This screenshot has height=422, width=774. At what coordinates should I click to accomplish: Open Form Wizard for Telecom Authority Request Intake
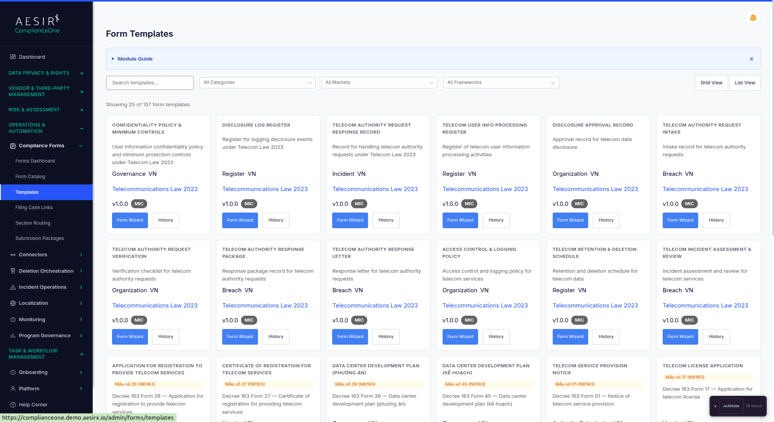point(680,220)
